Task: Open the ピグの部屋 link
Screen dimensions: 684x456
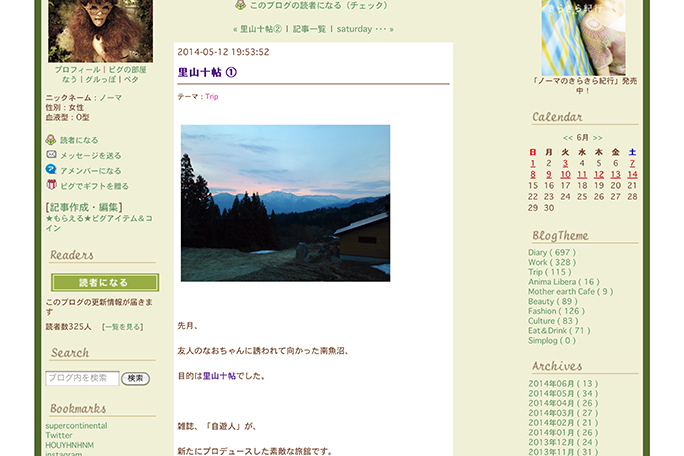Action: [127, 70]
